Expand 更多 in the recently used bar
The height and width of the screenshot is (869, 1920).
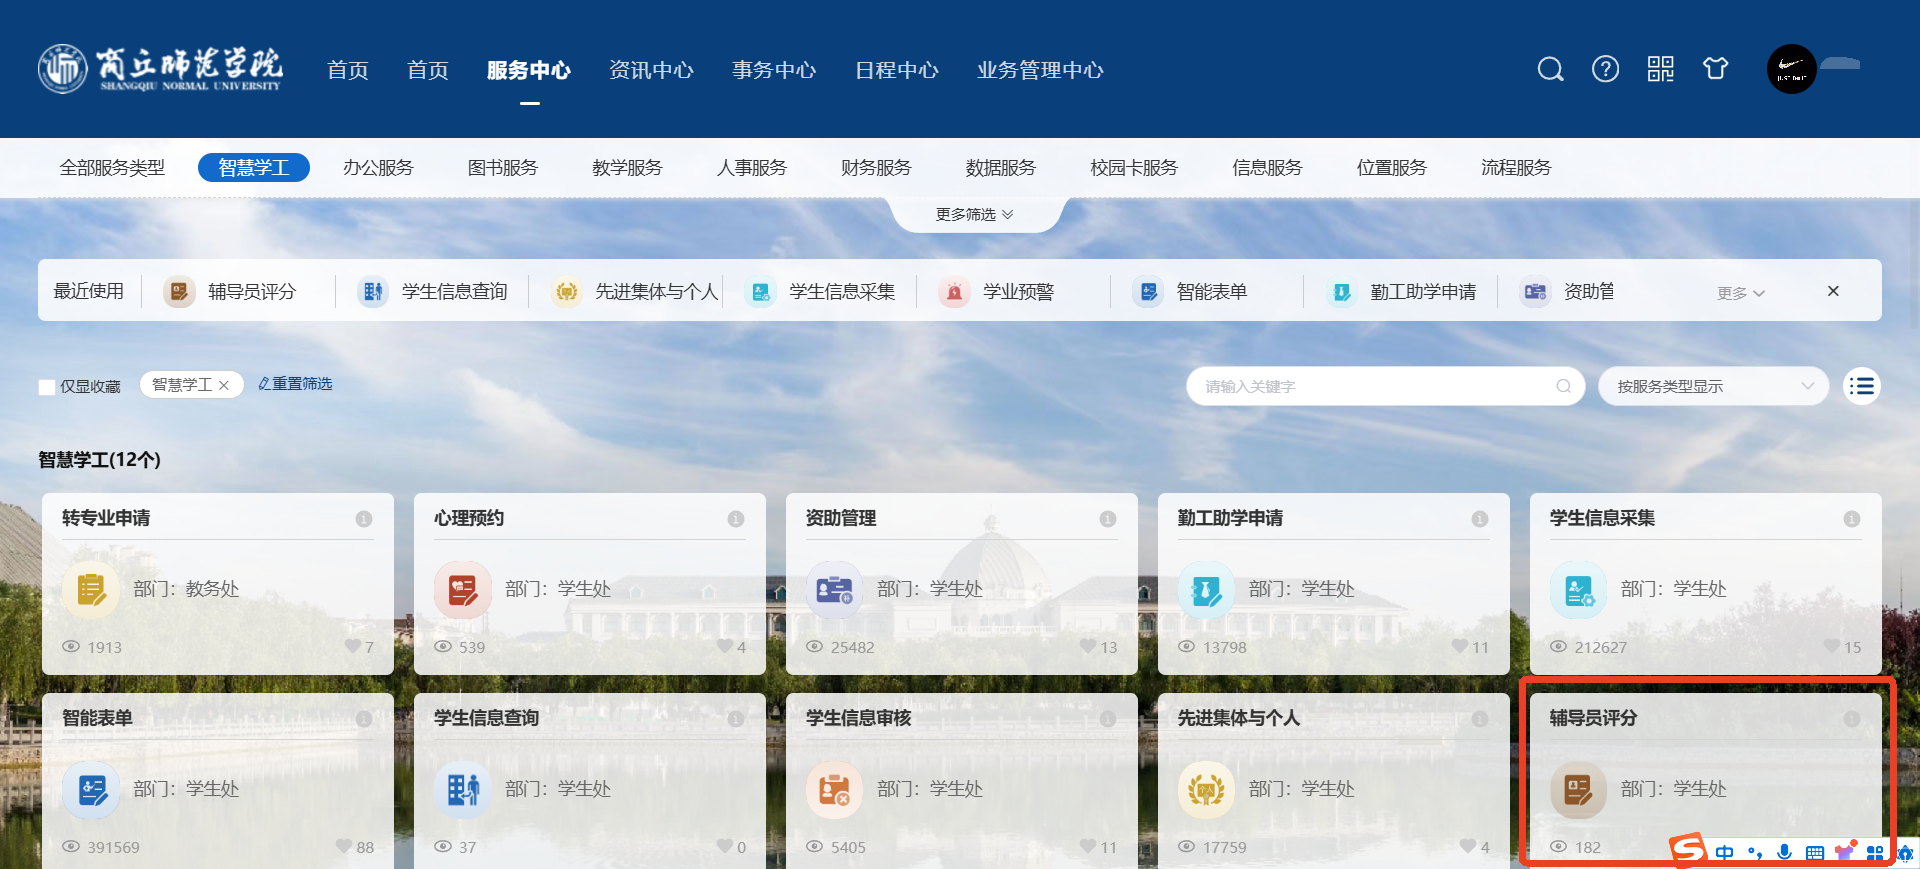click(x=1740, y=293)
